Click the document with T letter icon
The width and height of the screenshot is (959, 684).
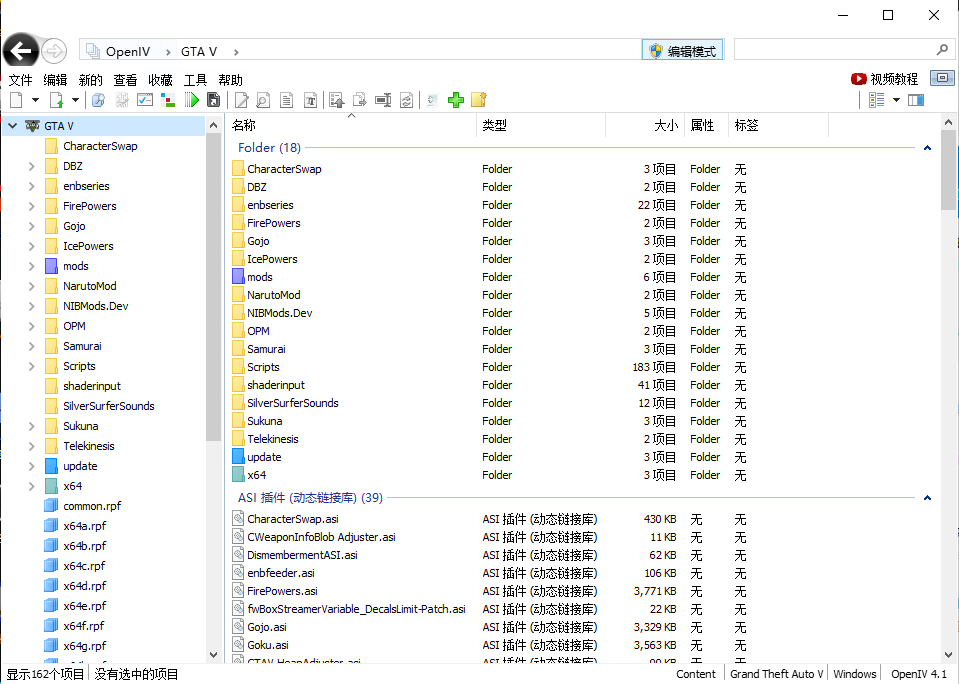coord(311,100)
